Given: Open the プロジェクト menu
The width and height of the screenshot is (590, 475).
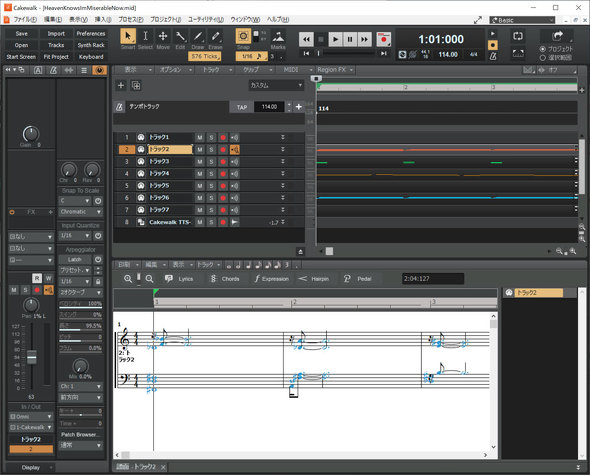Looking at the screenshot, I should (x=165, y=20).
